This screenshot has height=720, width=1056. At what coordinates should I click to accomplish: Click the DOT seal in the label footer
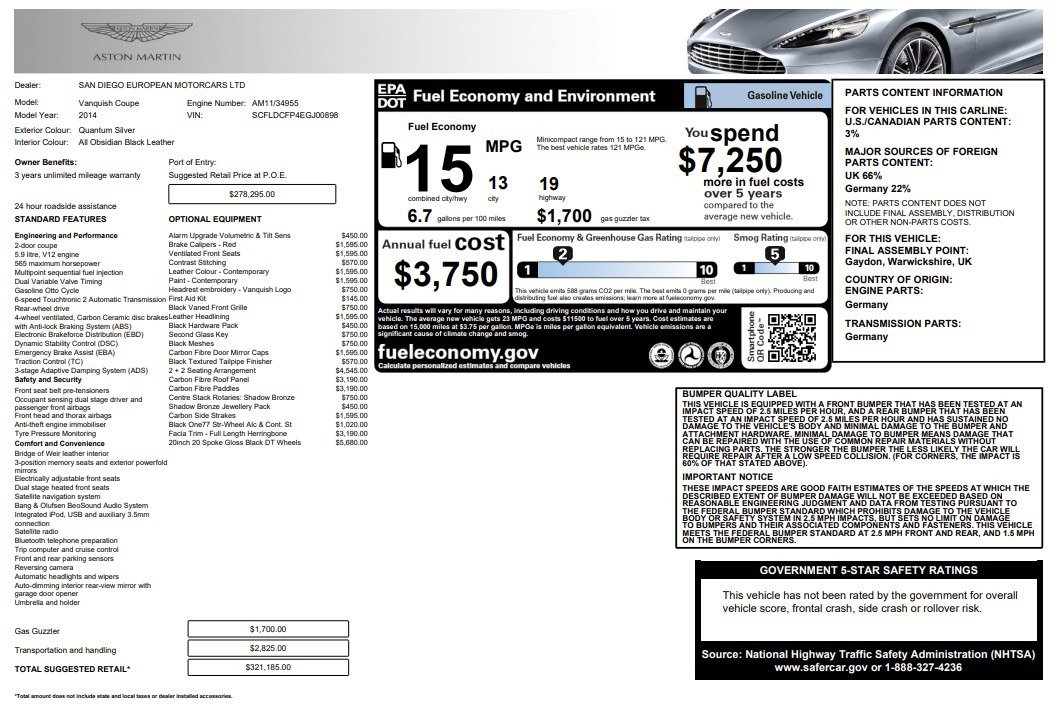(690, 355)
